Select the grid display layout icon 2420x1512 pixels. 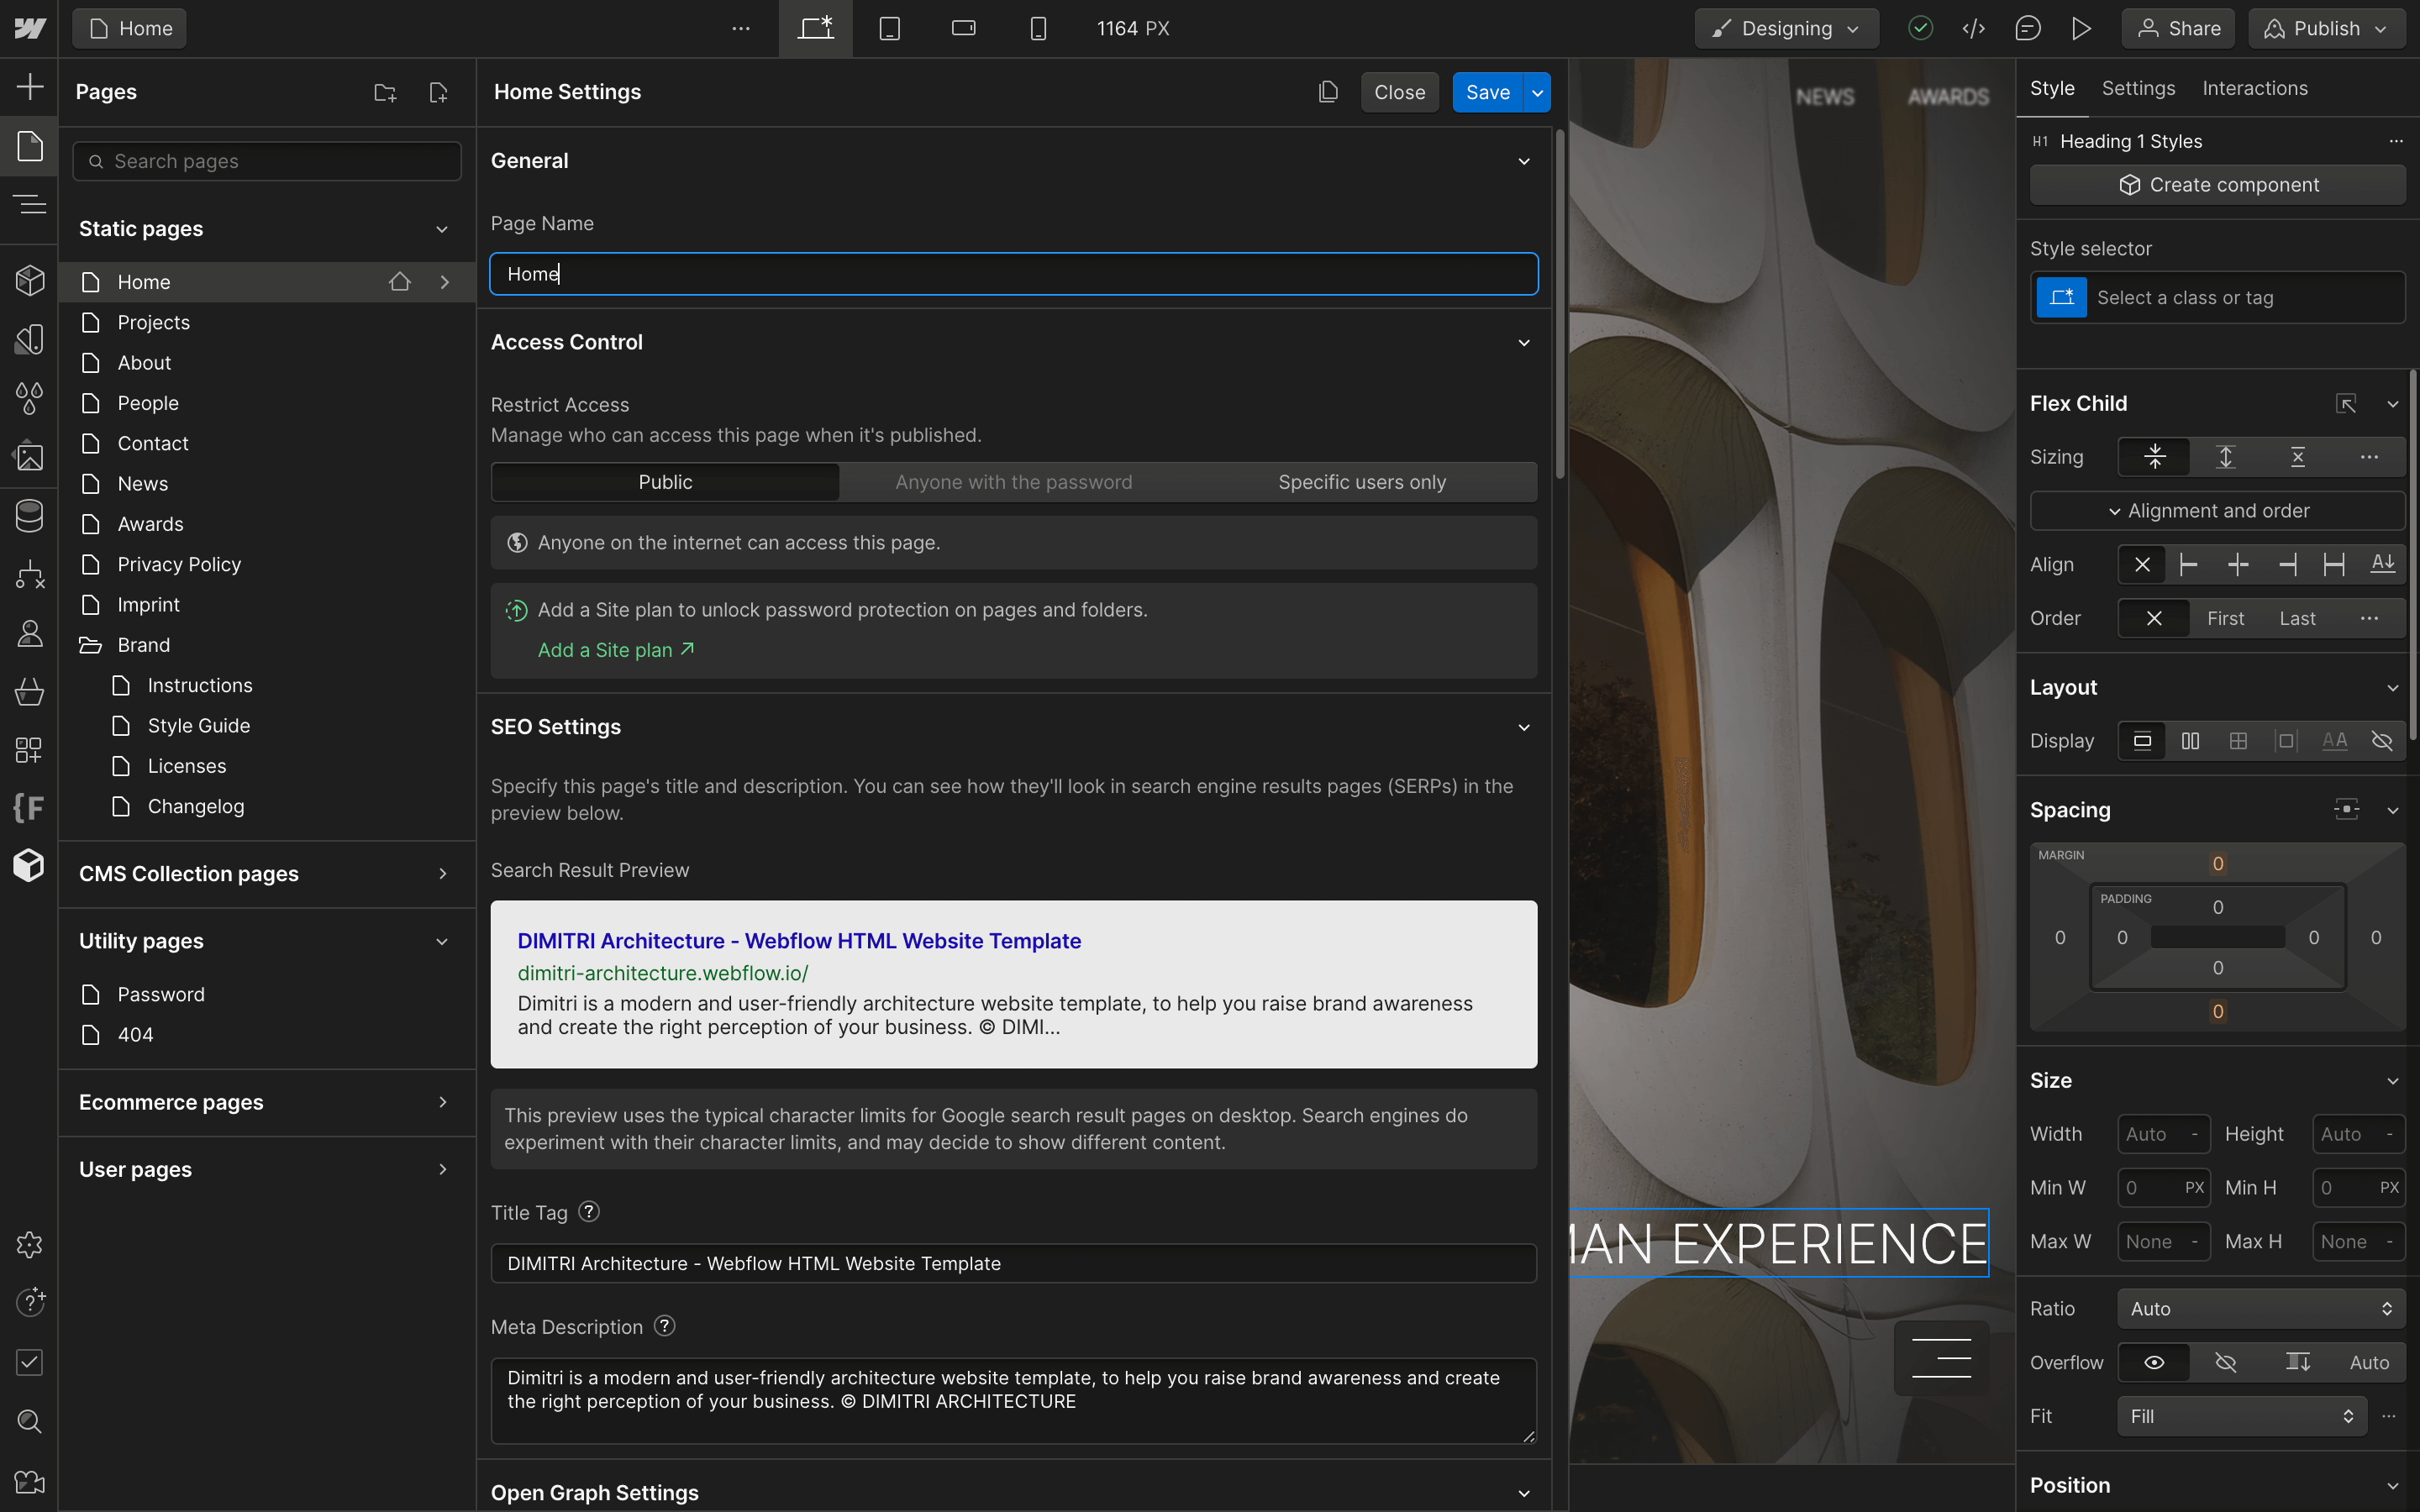[x=2237, y=740]
